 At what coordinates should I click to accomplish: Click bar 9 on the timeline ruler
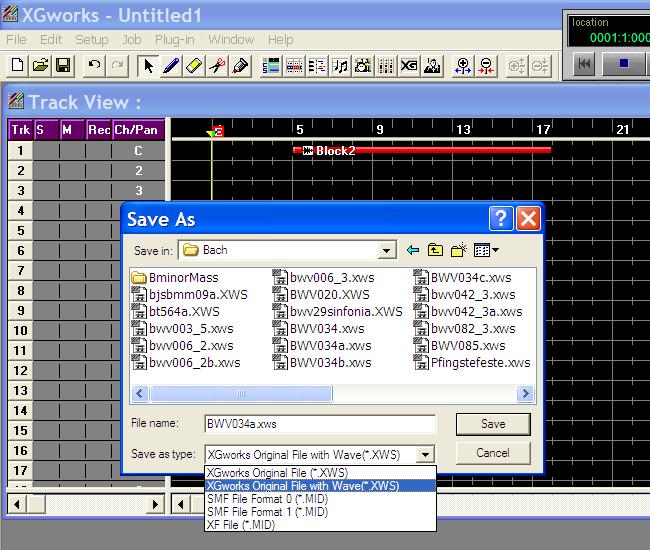(x=379, y=130)
